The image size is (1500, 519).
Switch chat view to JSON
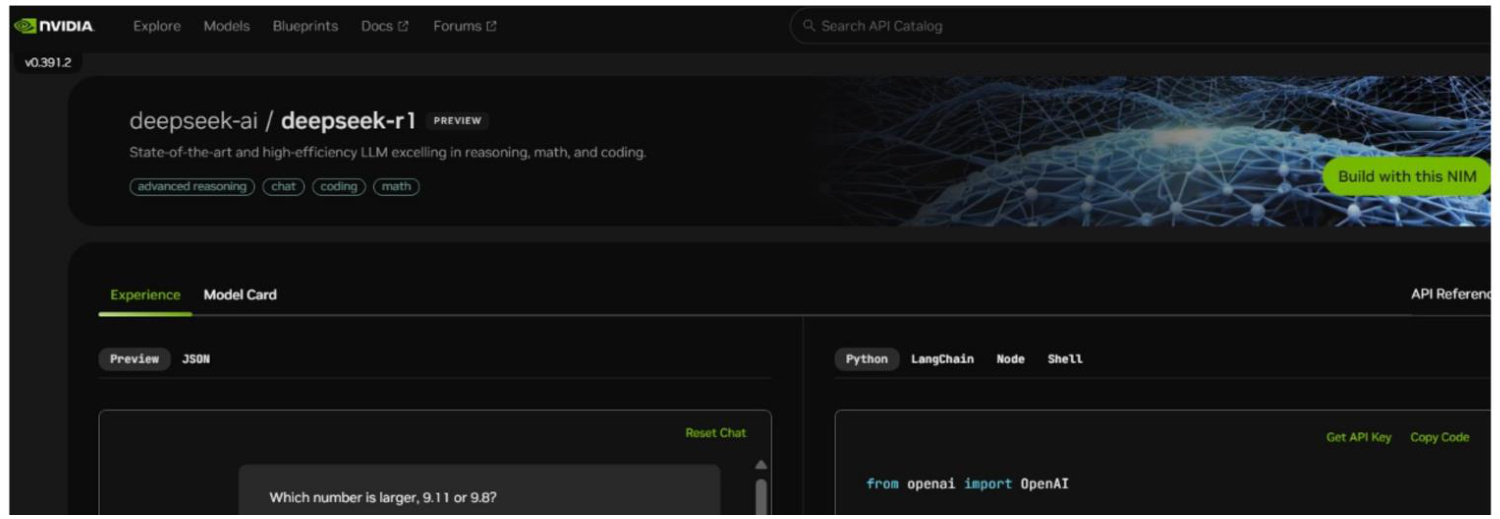coord(196,359)
